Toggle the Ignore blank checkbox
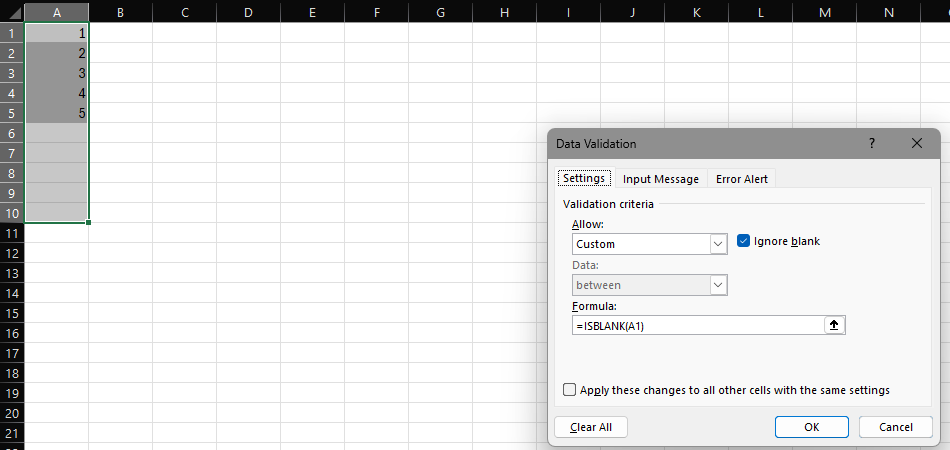The width and height of the screenshot is (950, 450). pyautogui.click(x=743, y=241)
